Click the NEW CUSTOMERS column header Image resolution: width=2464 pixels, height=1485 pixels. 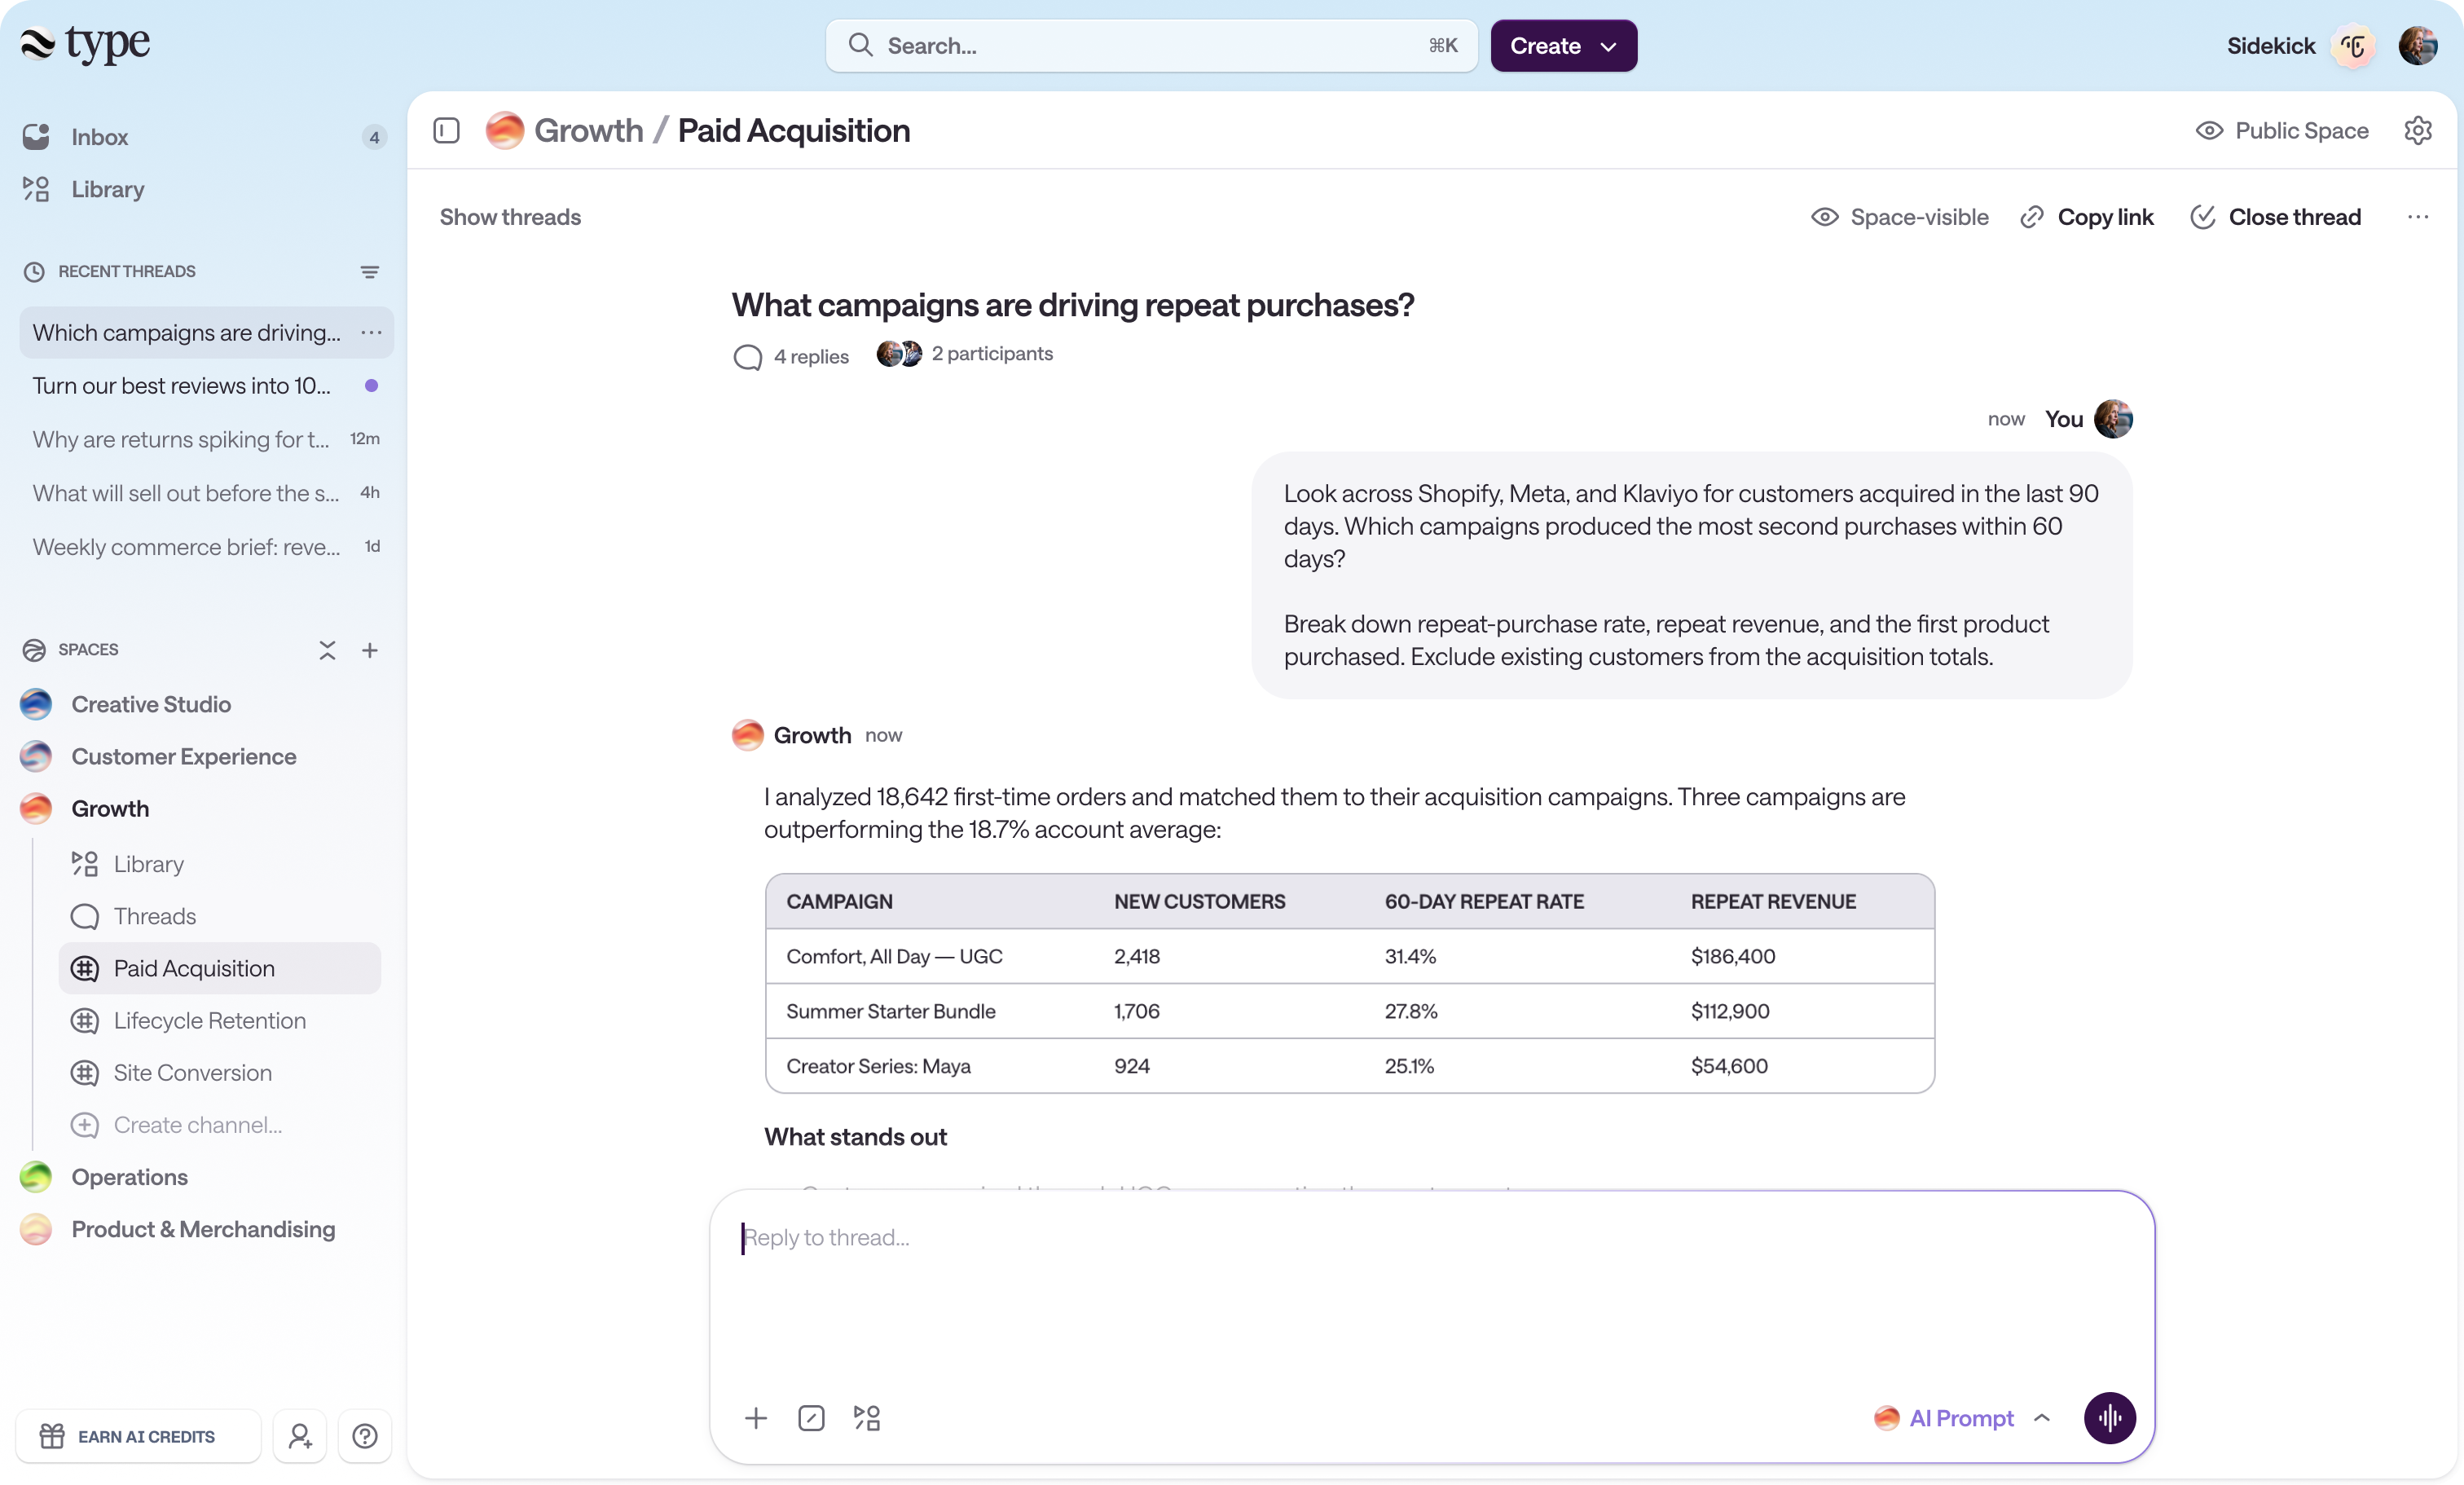(1199, 901)
